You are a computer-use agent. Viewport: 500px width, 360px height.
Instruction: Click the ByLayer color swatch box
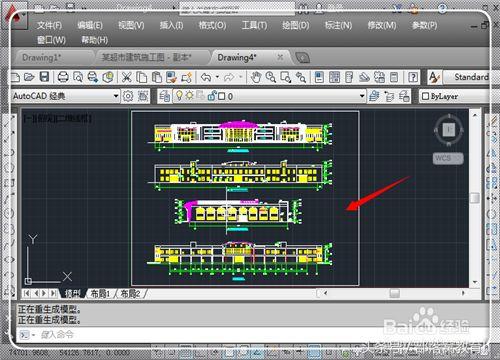(425, 96)
